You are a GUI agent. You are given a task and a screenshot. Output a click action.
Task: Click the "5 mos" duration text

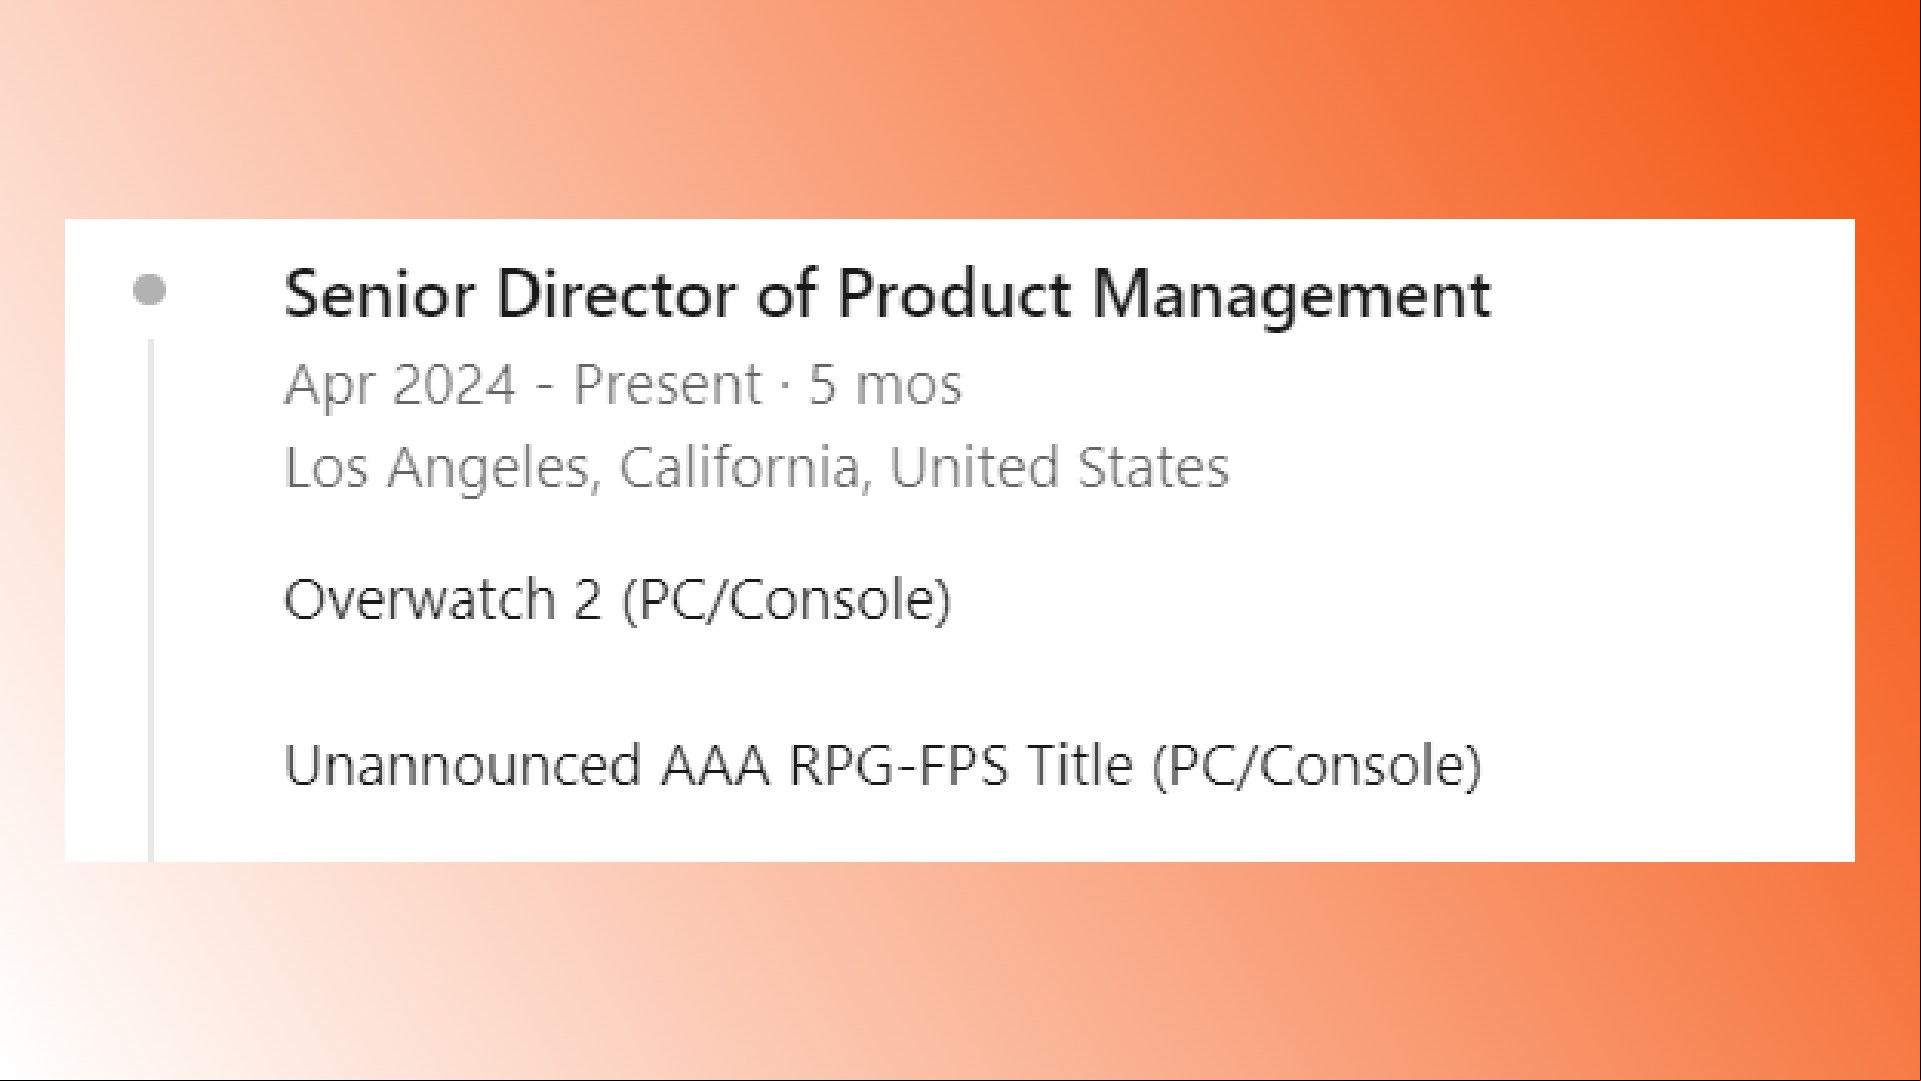(885, 384)
